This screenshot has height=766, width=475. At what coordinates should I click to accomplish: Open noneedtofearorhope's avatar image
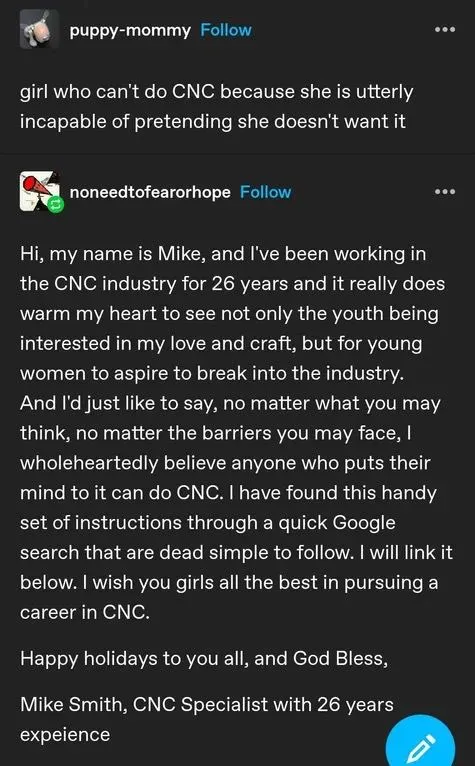[x=39, y=191]
